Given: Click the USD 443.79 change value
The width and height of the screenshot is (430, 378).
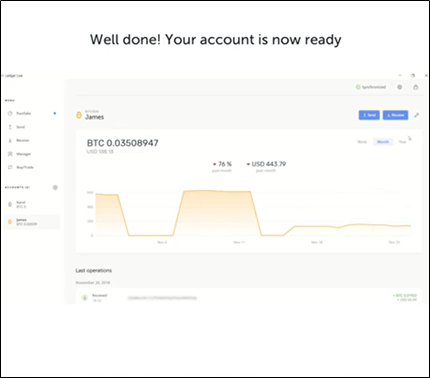Looking at the screenshot, I should (x=269, y=164).
